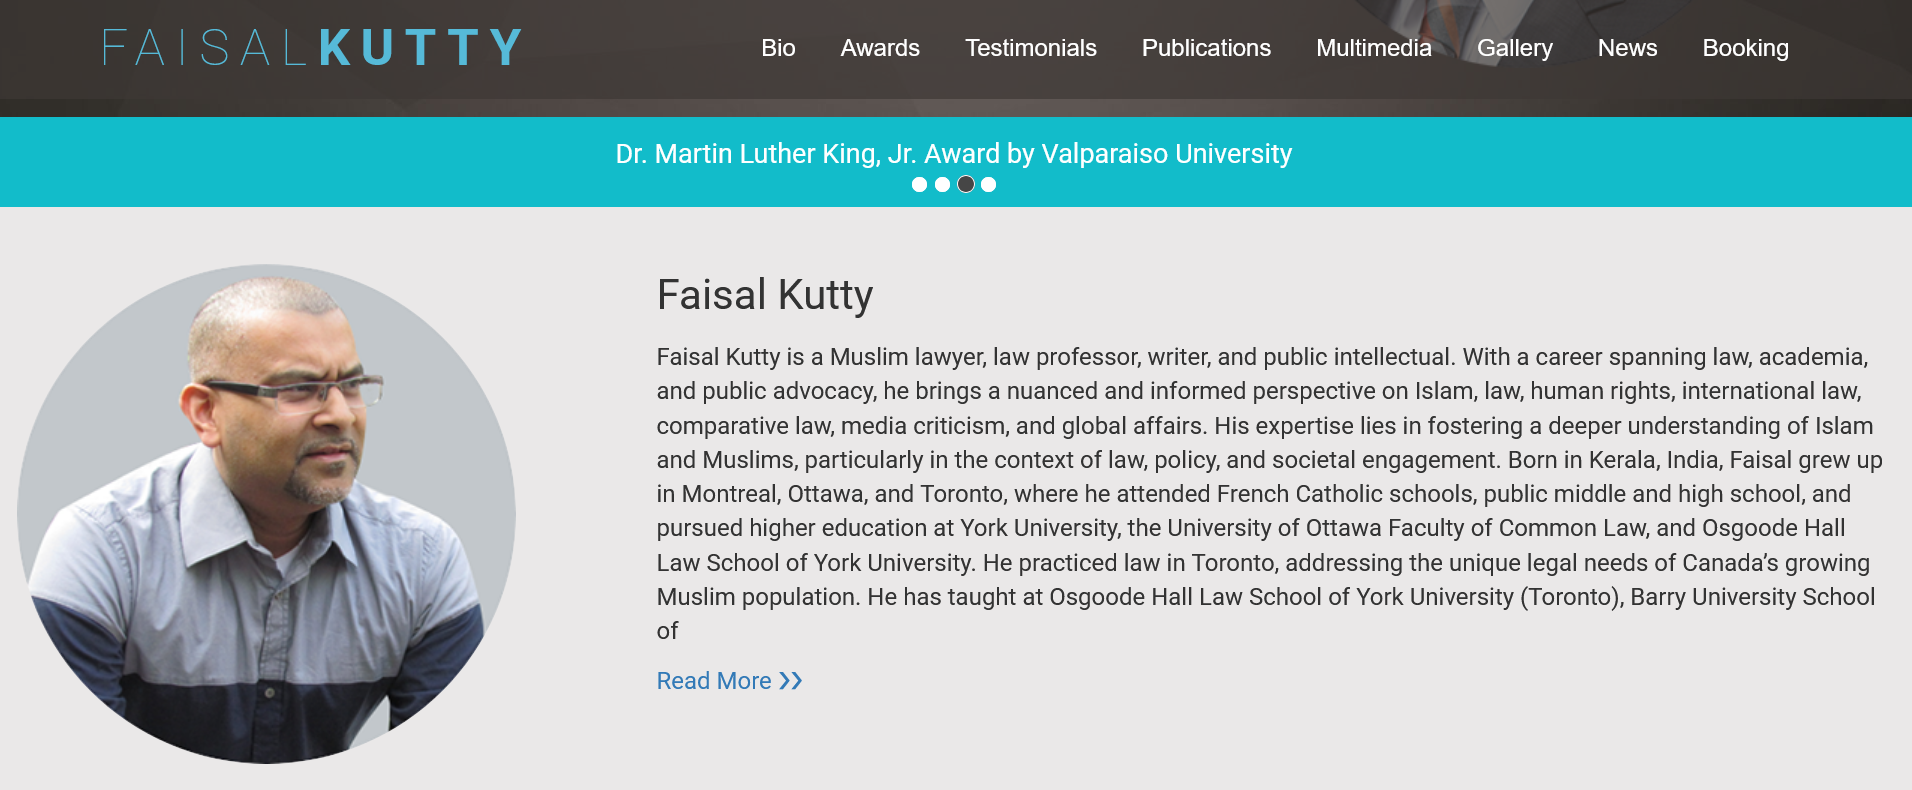This screenshot has width=1912, height=790.
Task: Open the Multimedia page
Action: click(x=1373, y=48)
